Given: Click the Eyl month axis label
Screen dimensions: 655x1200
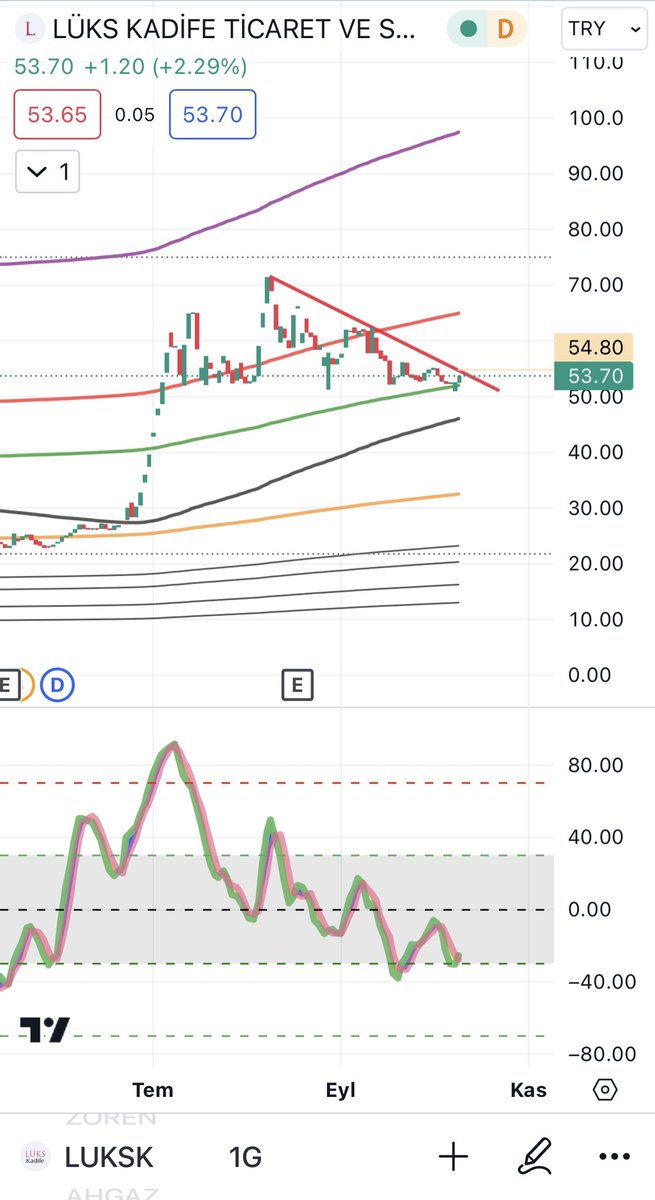Looking at the screenshot, I should pos(341,1089).
